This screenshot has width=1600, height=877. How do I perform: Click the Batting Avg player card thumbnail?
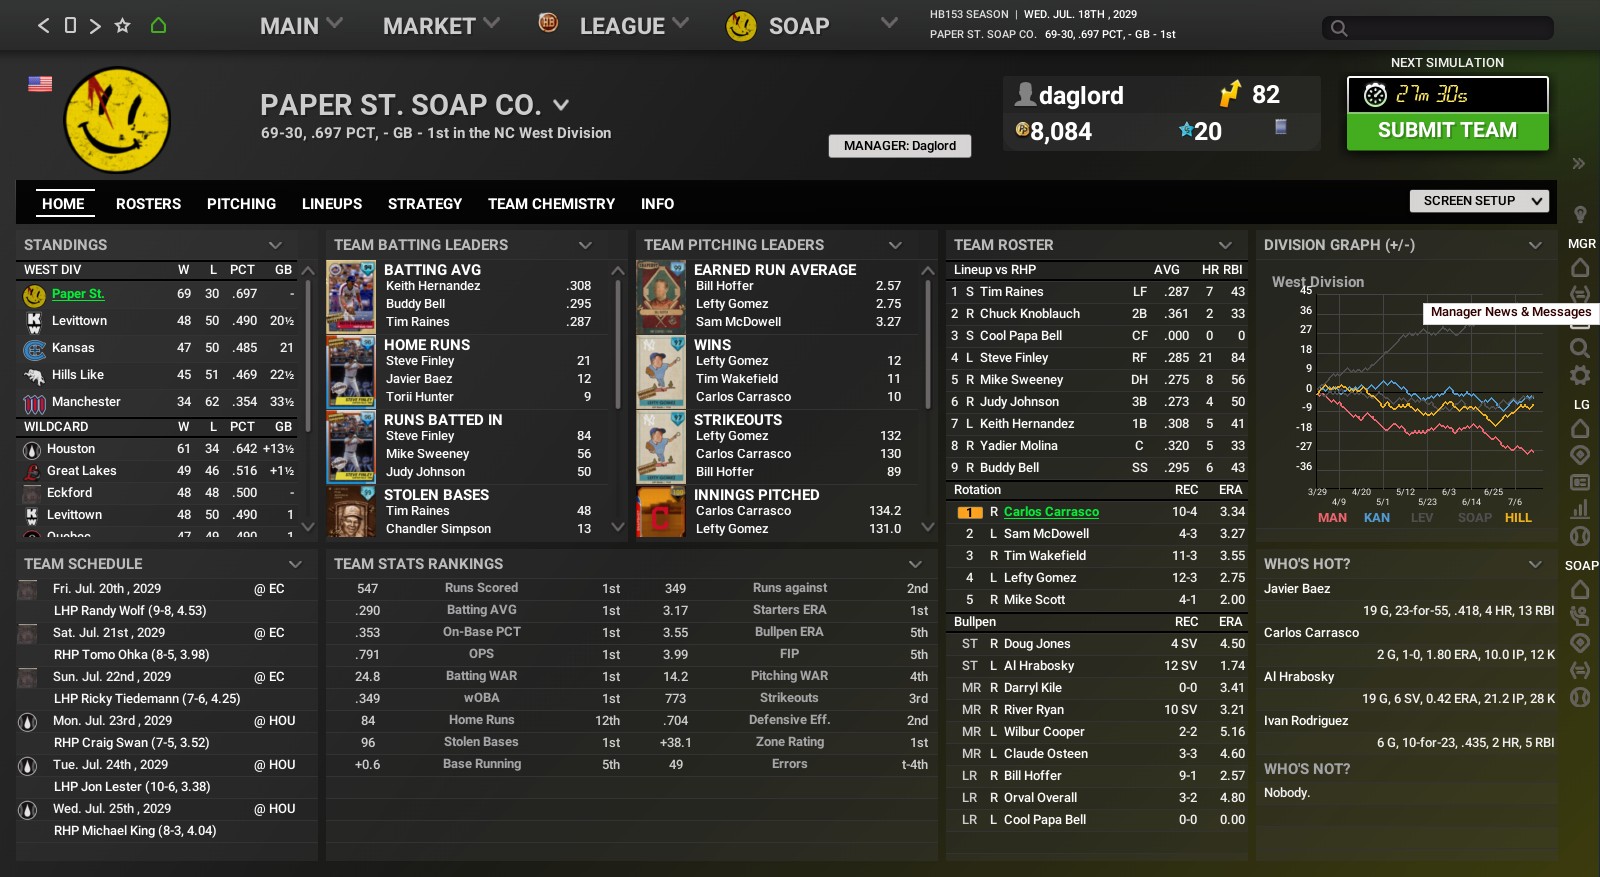click(351, 297)
